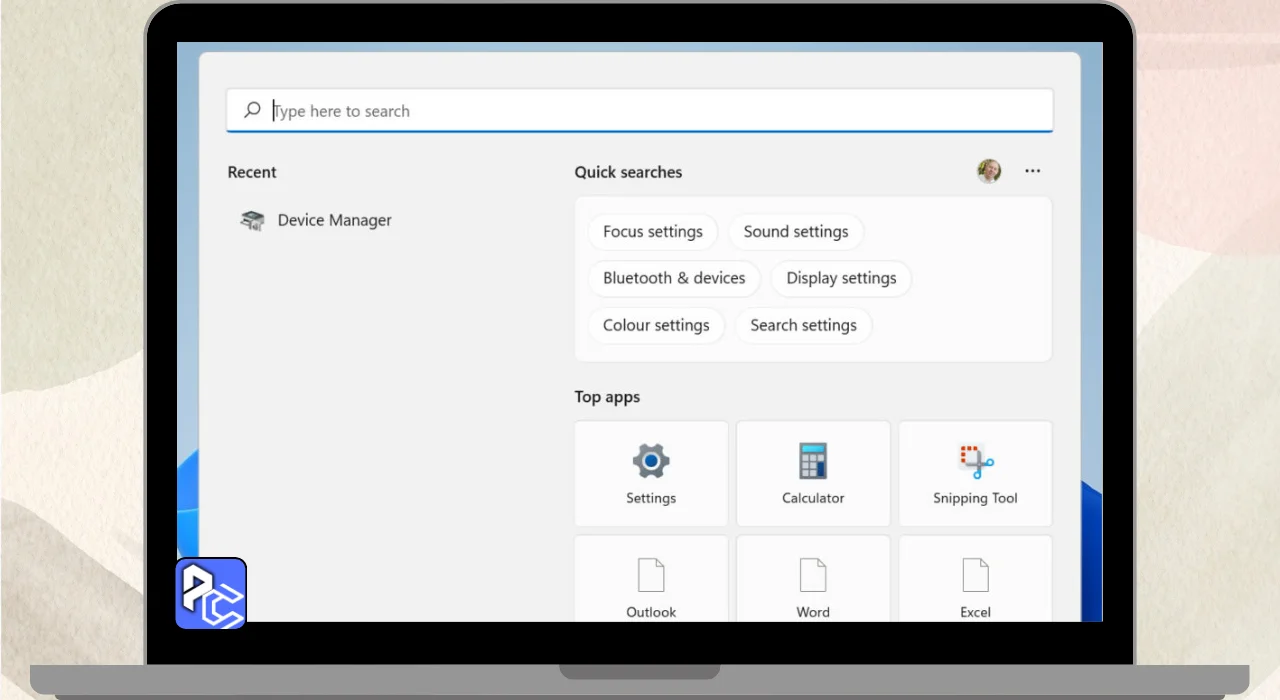This screenshot has width=1280, height=700.
Task: Click the Outlook label text
Action: click(651, 612)
